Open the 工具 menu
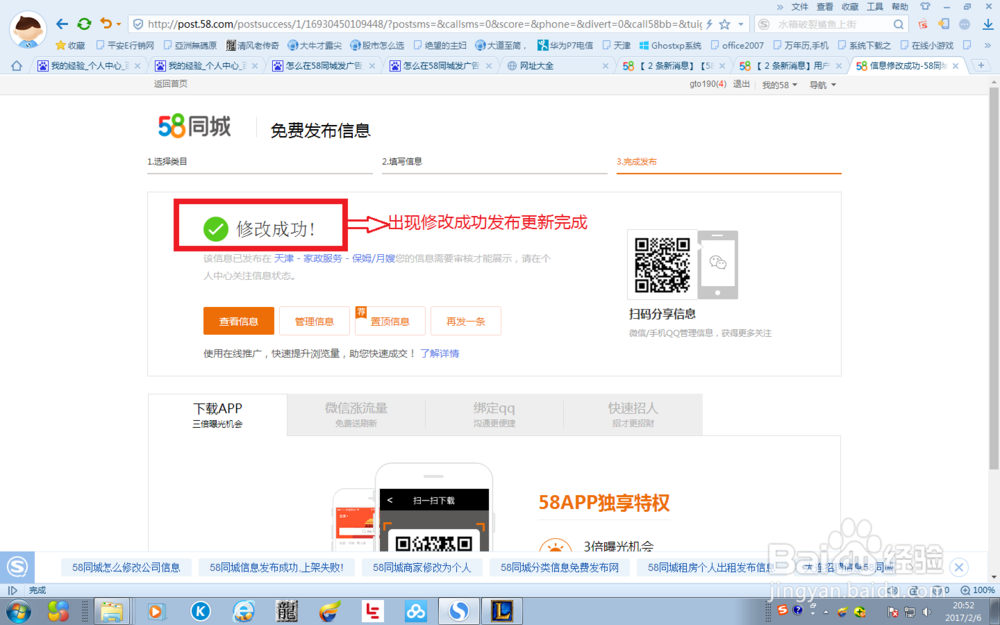The height and width of the screenshot is (625, 1000). point(875,6)
